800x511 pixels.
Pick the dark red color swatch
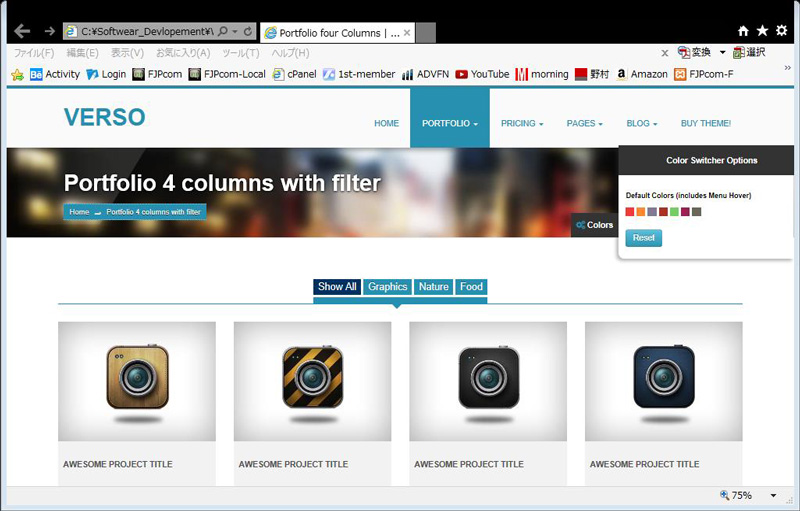pyautogui.click(x=663, y=212)
